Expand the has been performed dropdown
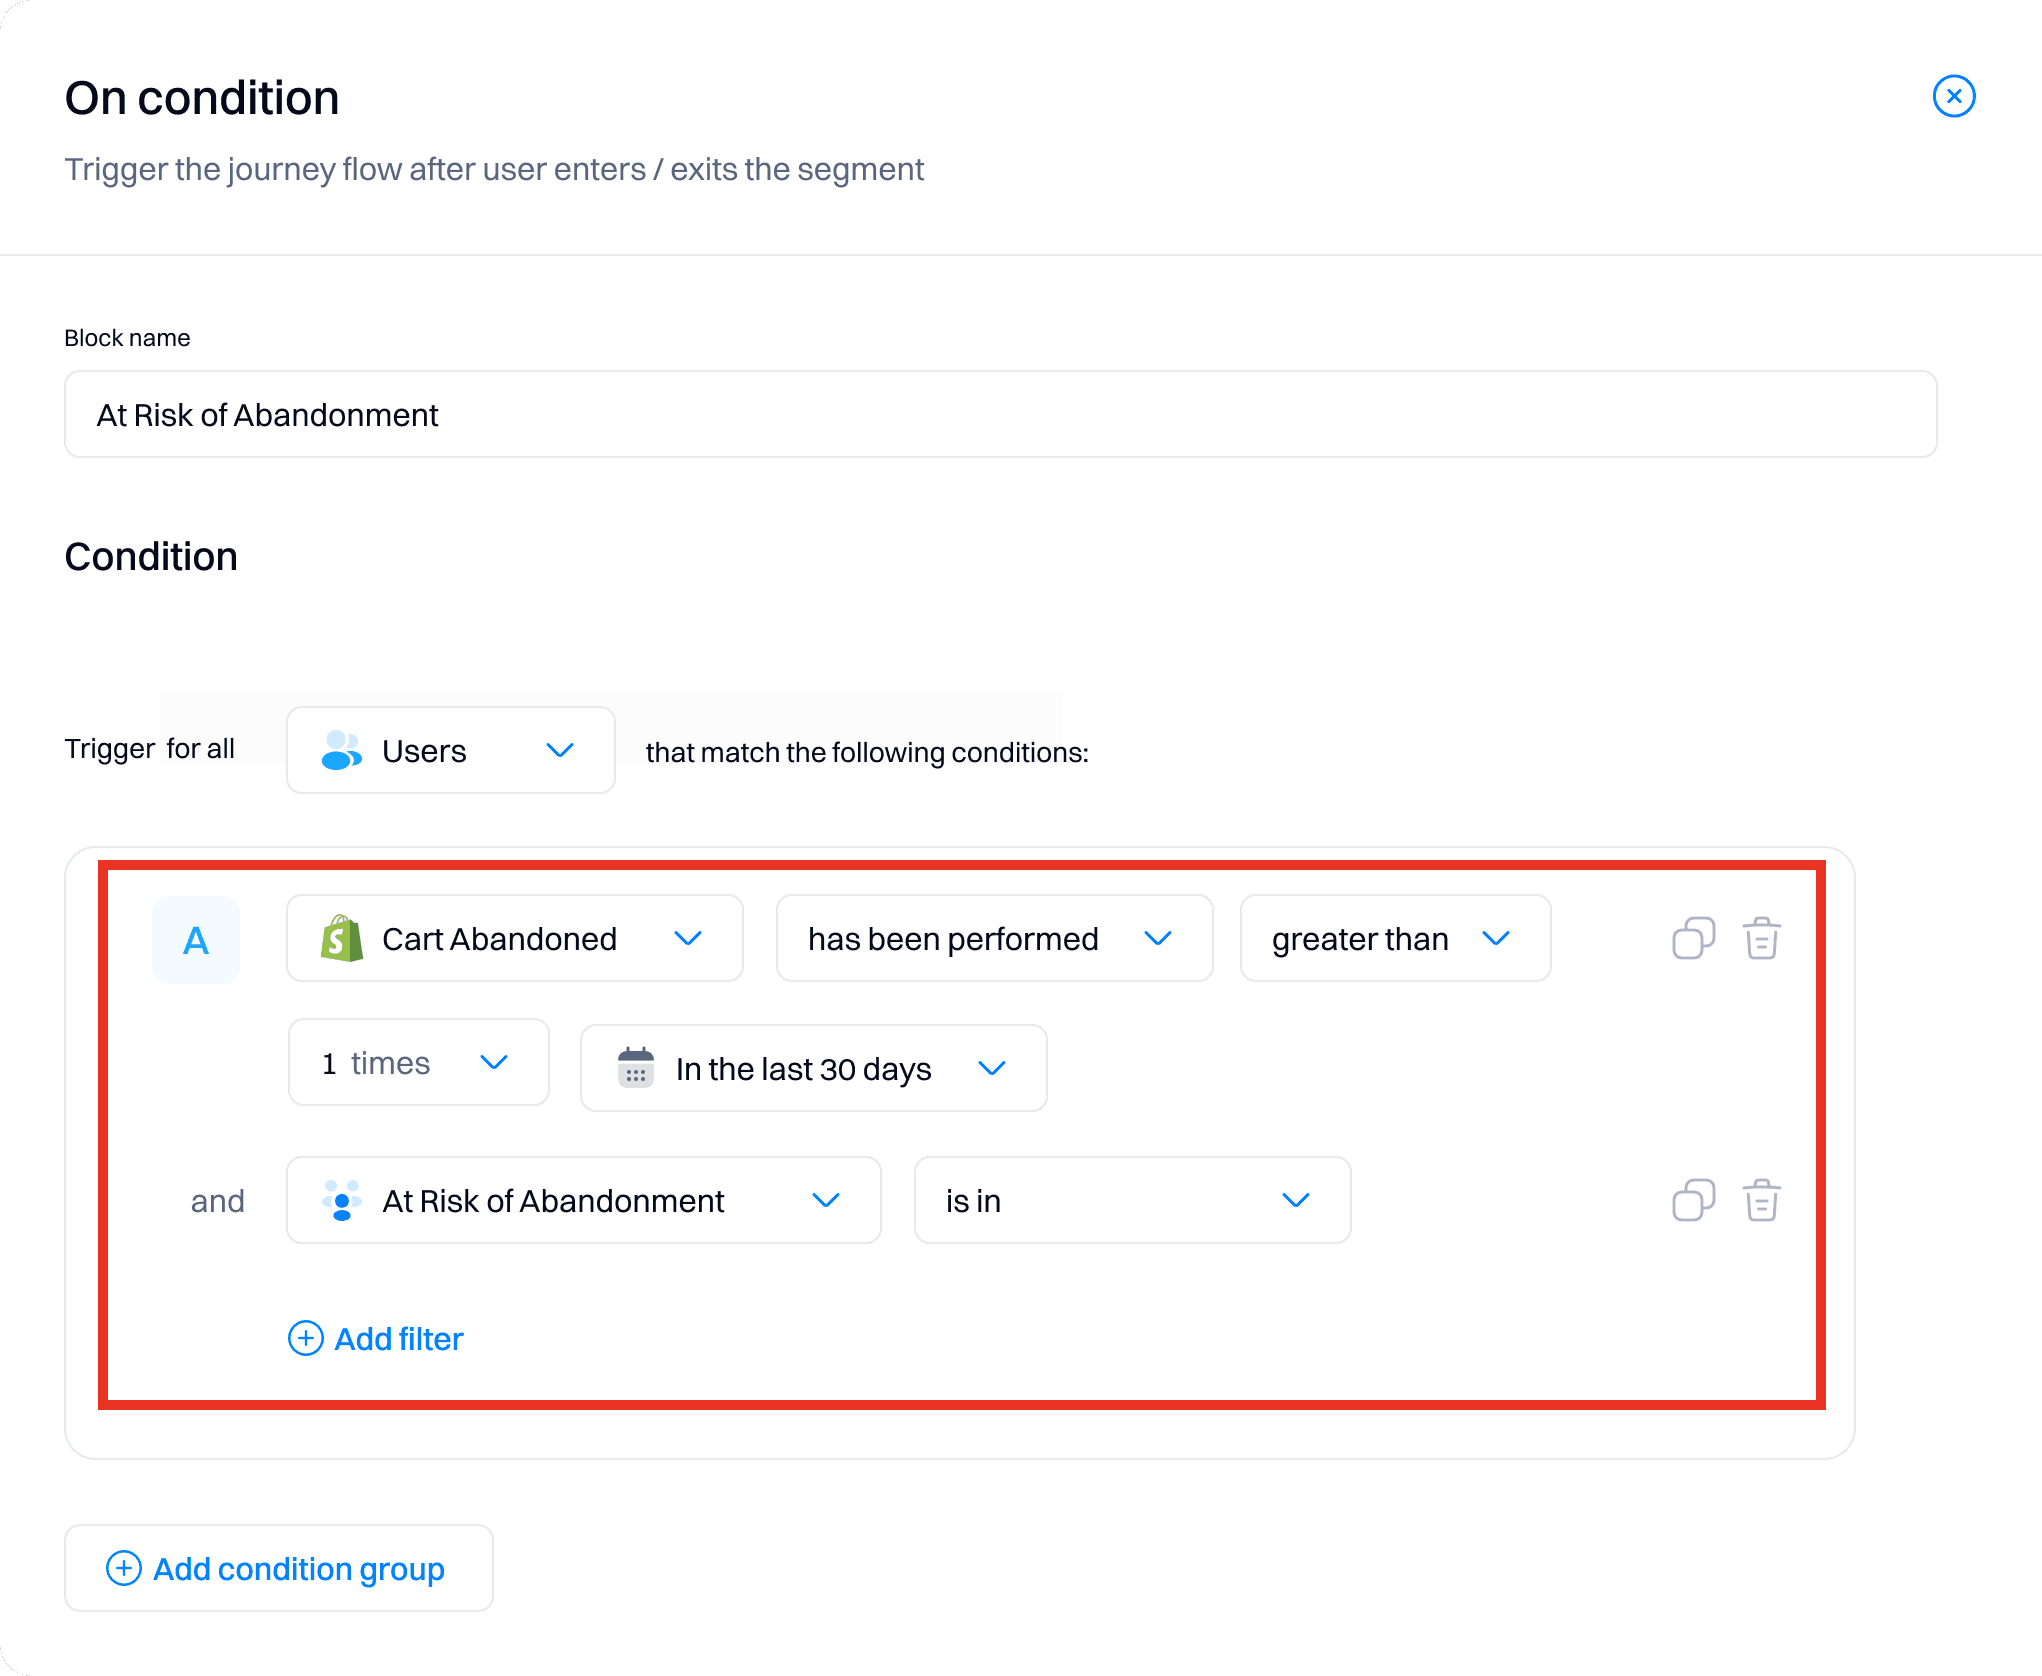Screen dimensions: 2042x1676 [x=993, y=938]
